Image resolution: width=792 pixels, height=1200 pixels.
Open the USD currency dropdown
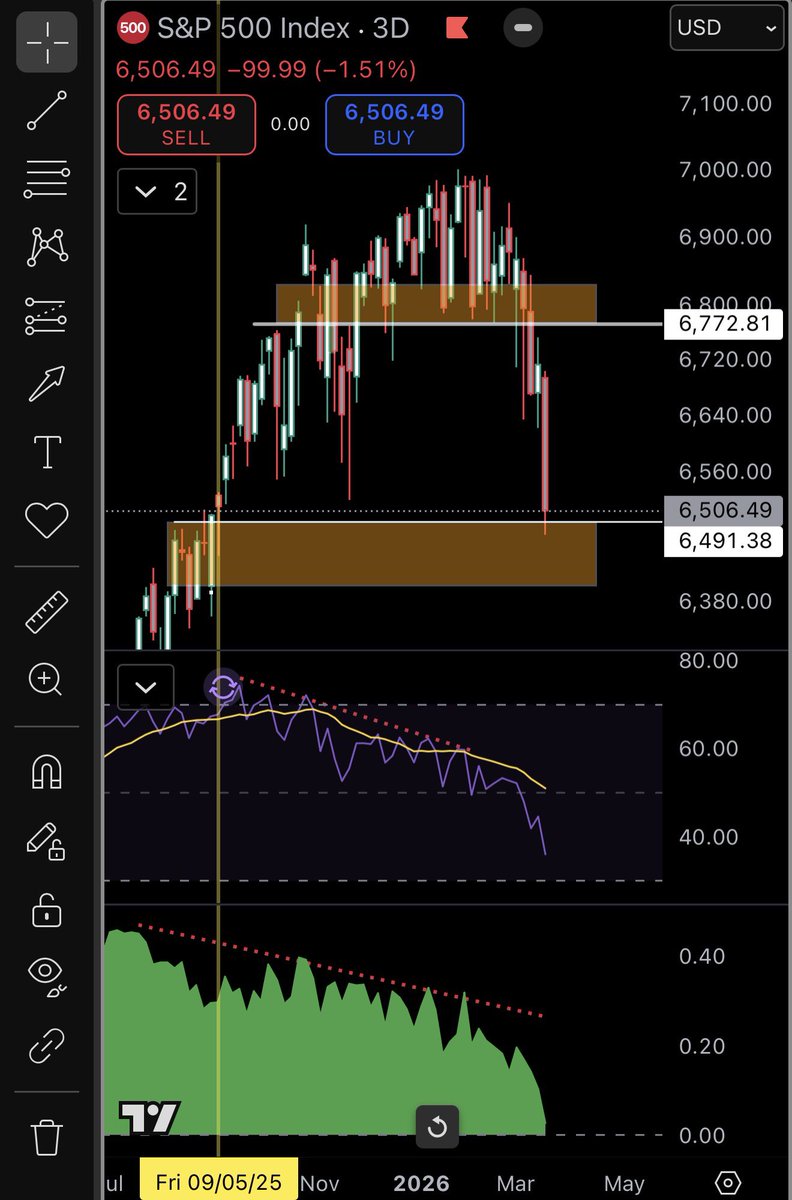click(x=726, y=28)
